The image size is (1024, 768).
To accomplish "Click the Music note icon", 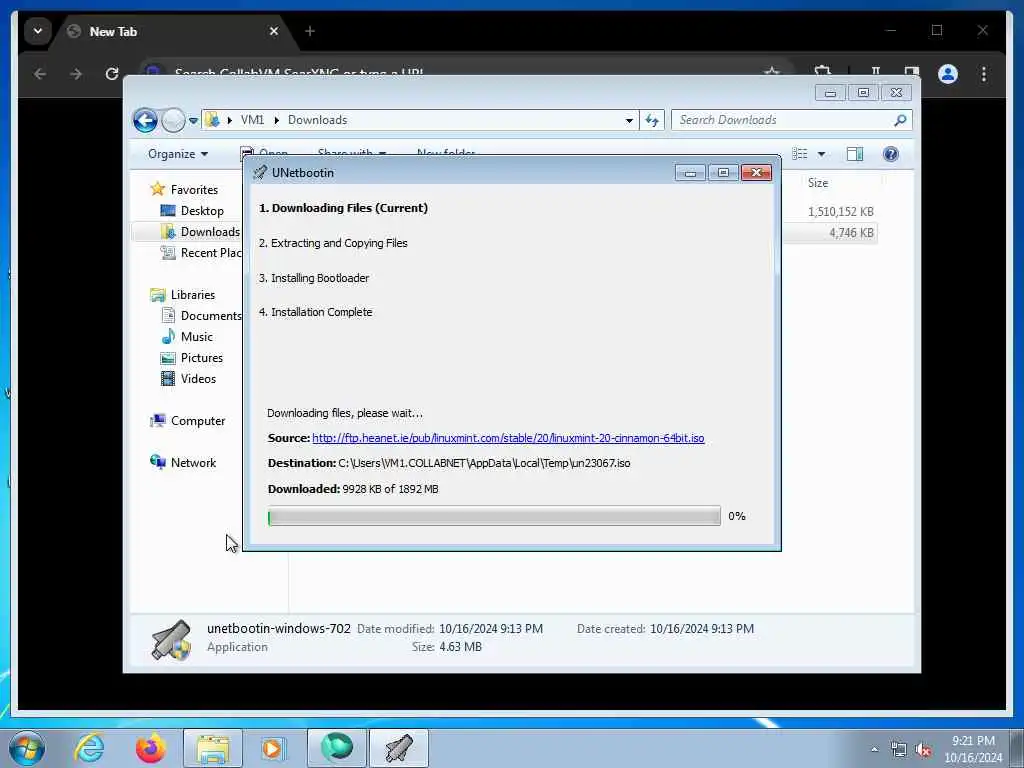I will (x=168, y=336).
